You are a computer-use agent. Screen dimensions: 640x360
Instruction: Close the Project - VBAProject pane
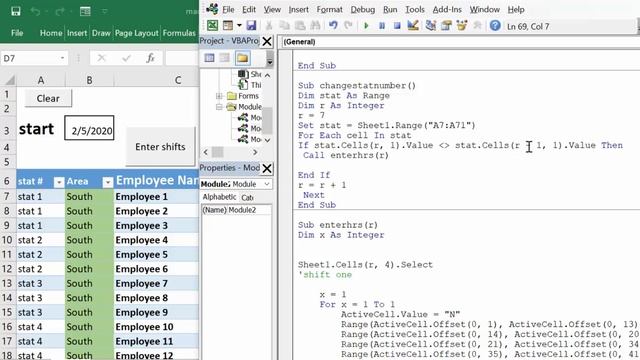(x=267, y=41)
